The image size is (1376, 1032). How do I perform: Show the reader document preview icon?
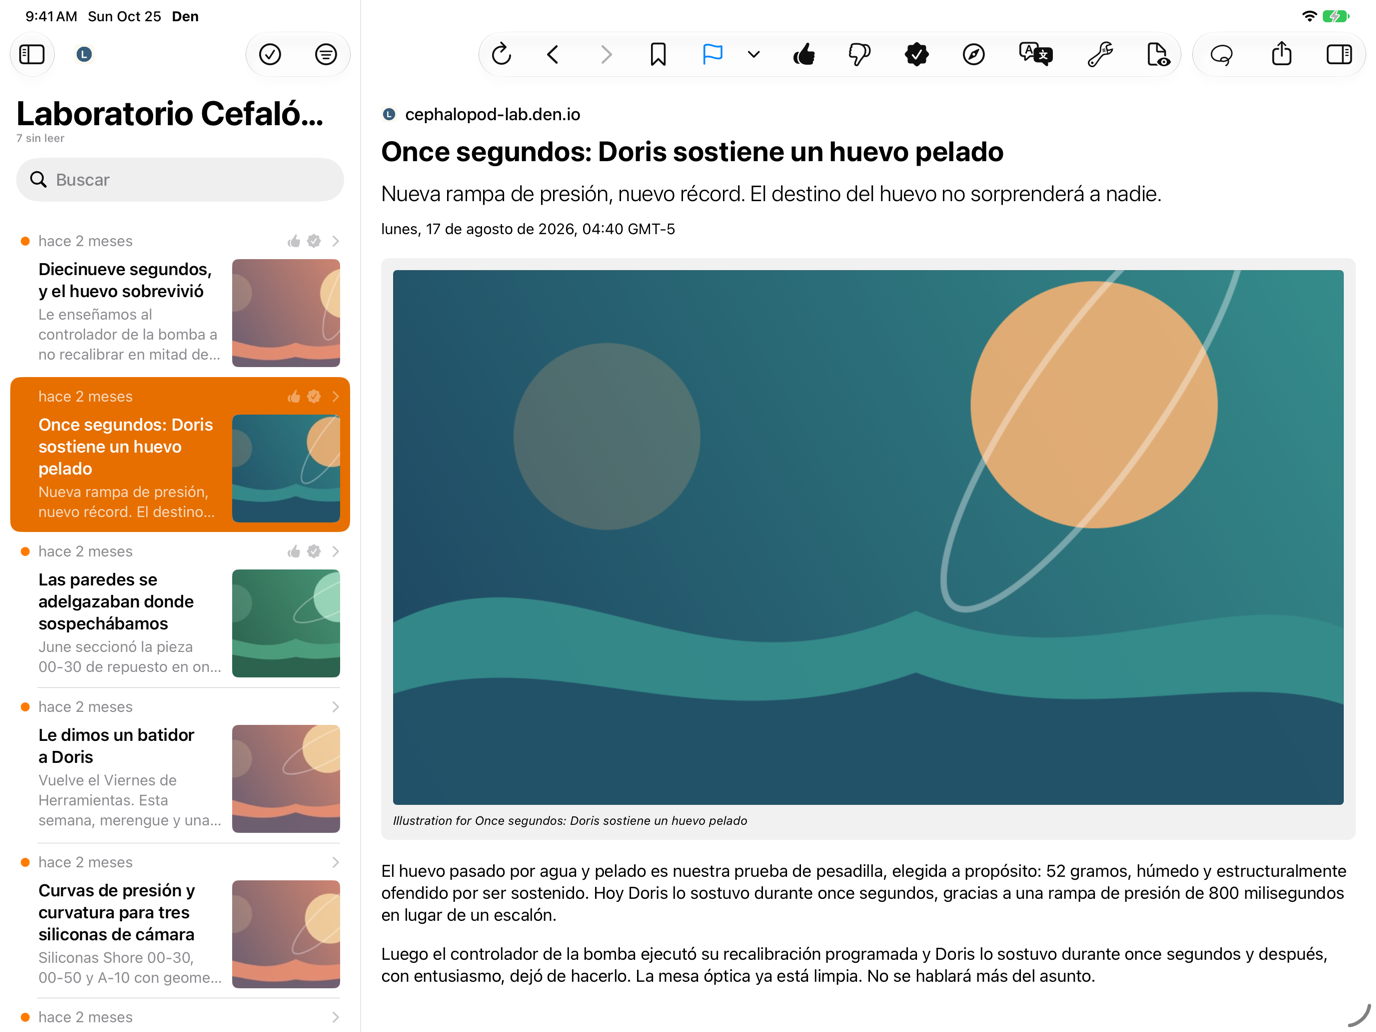(x=1157, y=54)
